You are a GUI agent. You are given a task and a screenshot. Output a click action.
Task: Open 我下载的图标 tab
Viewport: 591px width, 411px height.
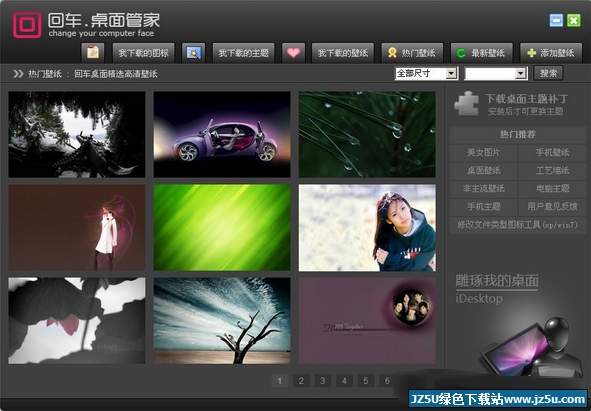pos(144,52)
